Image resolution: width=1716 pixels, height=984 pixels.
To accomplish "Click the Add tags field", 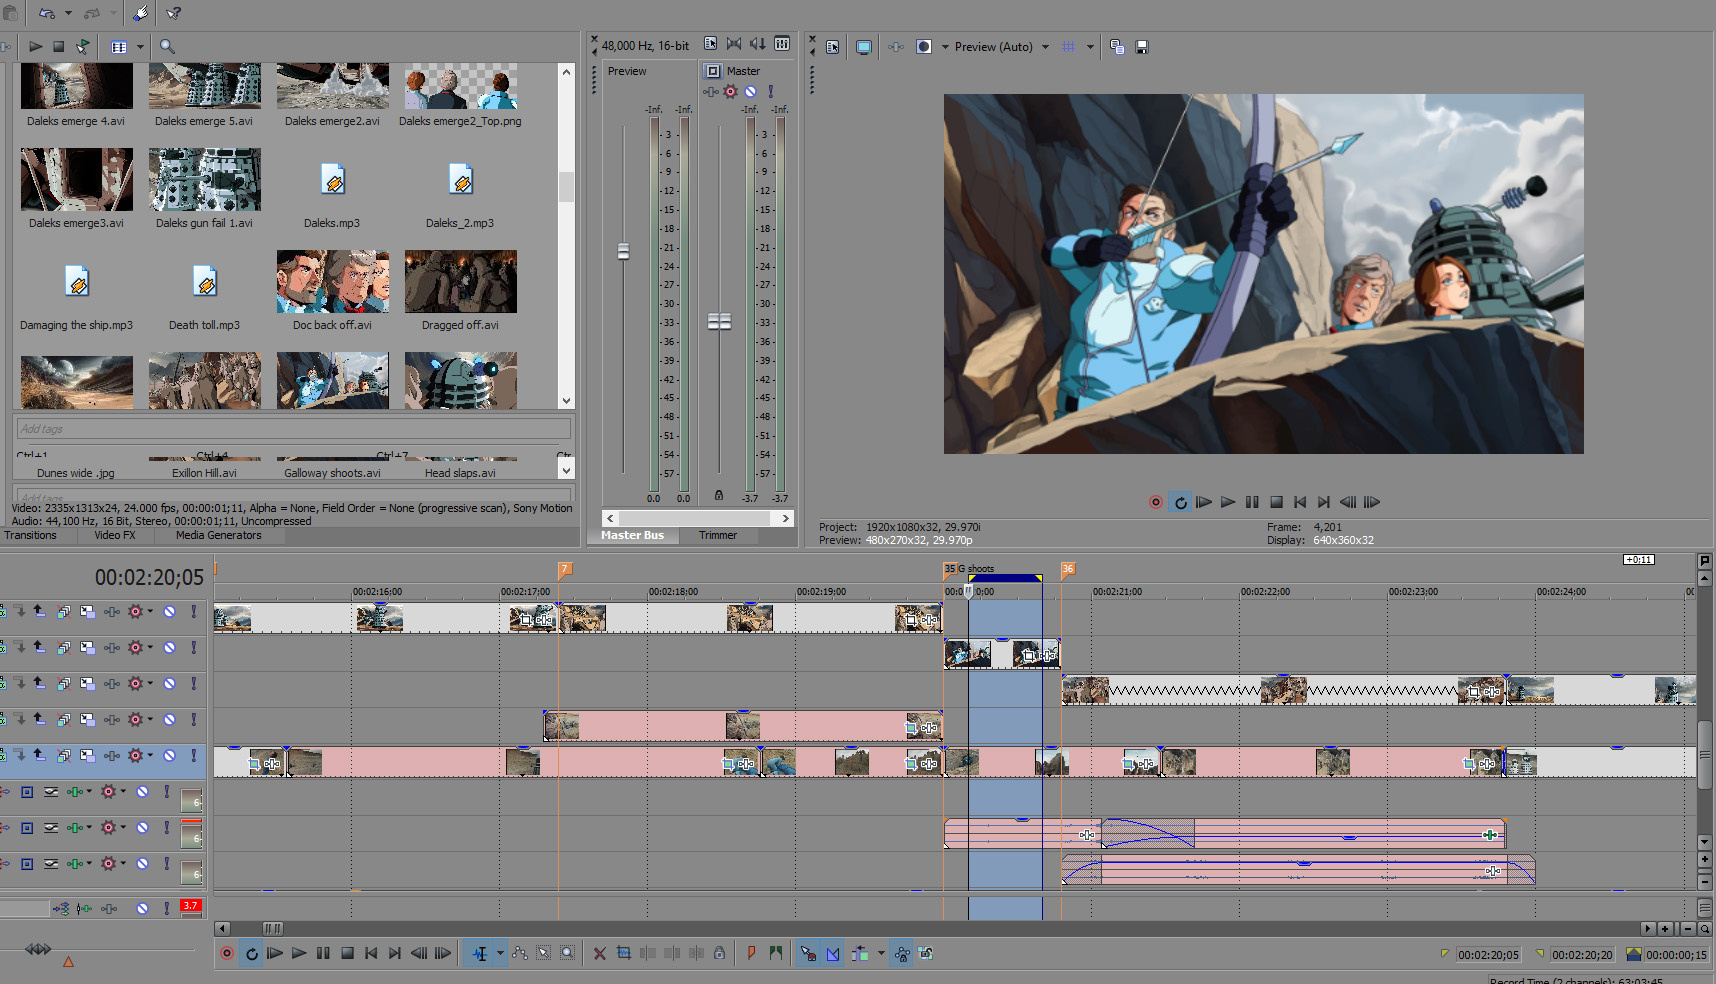I will (293, 429).
